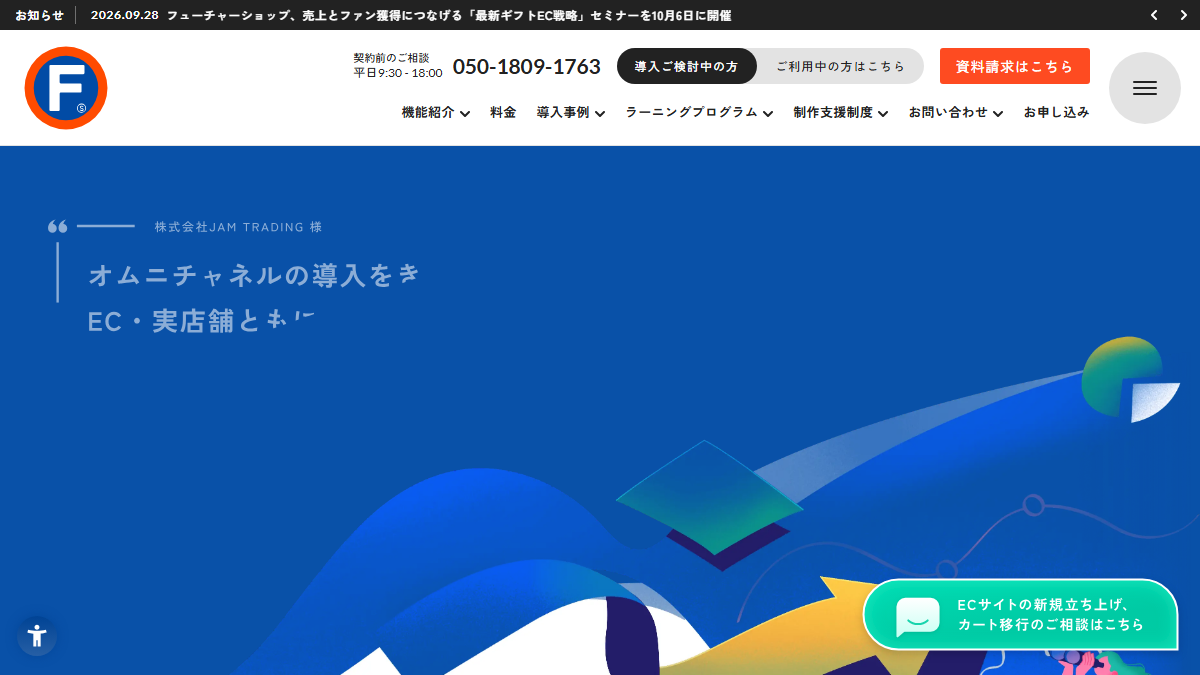Open the お申し込み menu item

[1056, 113]
